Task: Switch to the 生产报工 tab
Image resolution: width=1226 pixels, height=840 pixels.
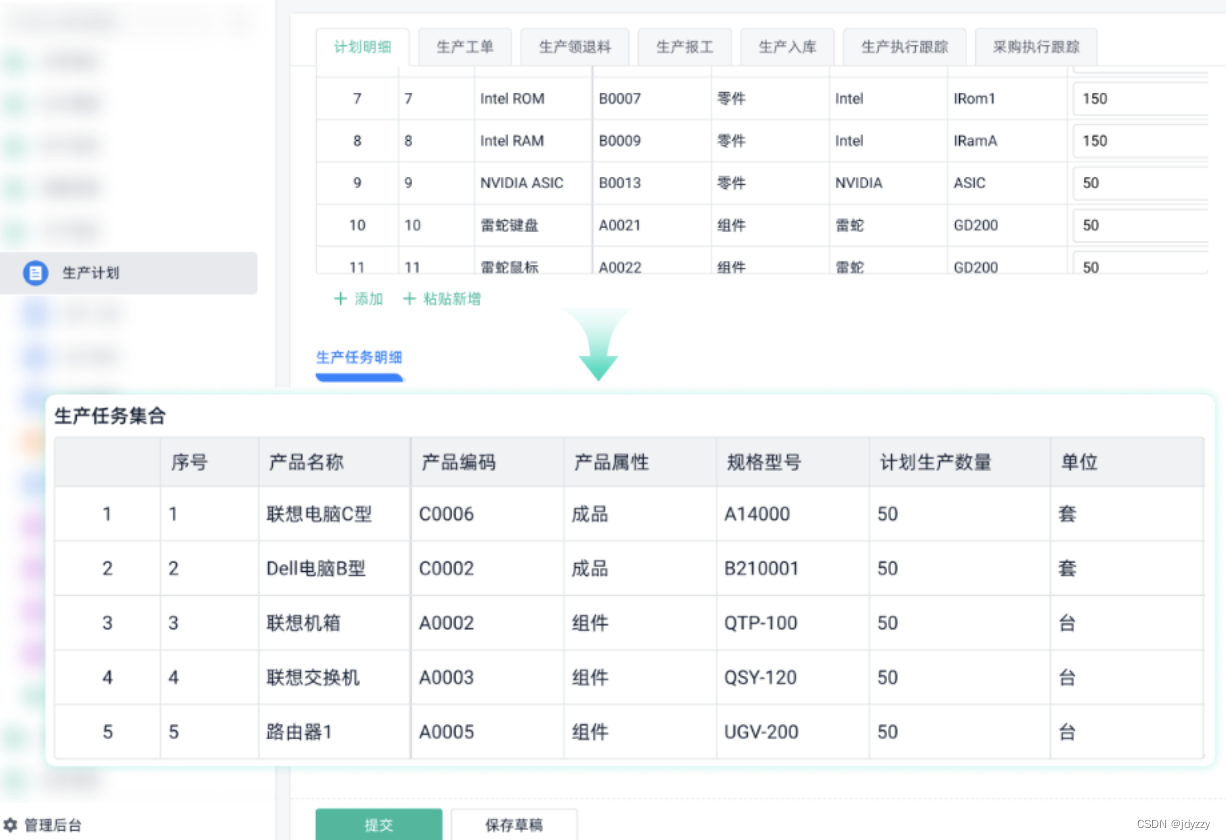Action: 685,47
